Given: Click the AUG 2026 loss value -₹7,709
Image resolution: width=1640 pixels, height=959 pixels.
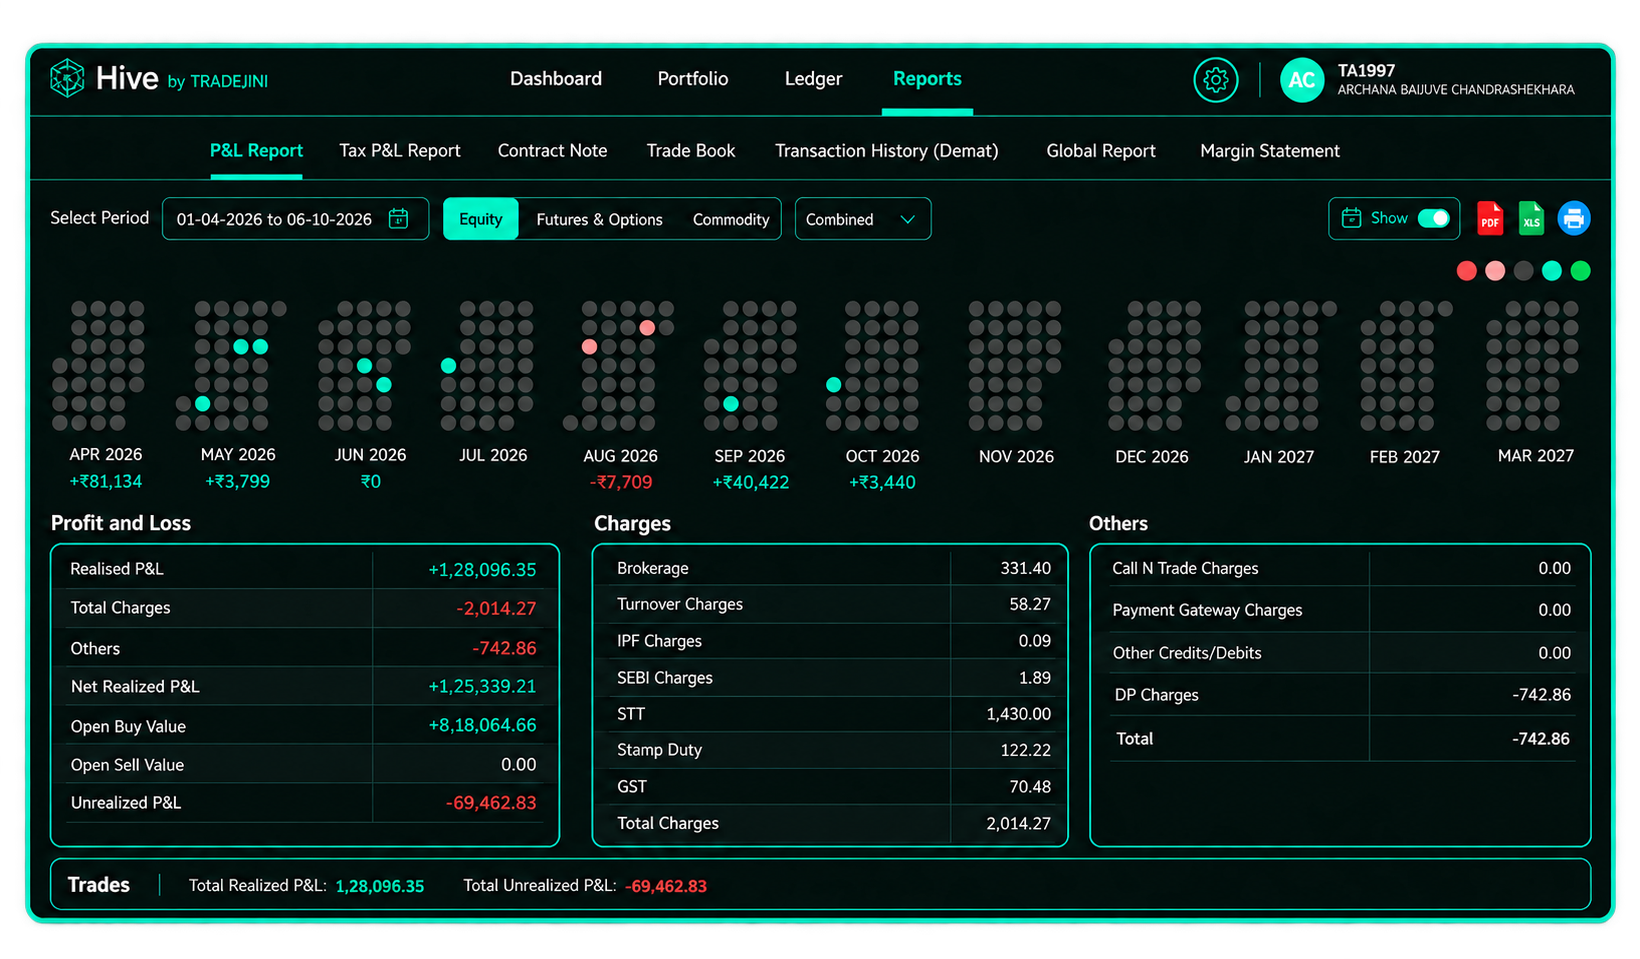Looking at the screenshot, I should point(621,482).
